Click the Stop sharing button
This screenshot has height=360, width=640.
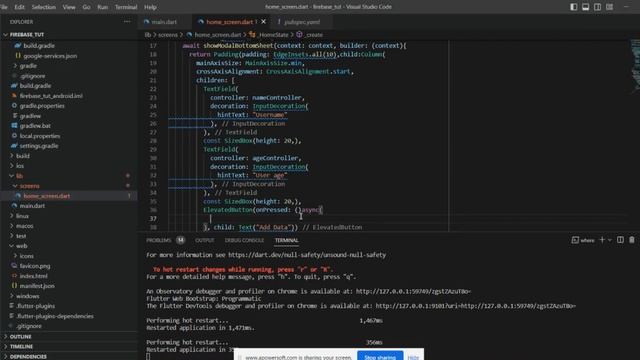pos(380,356)
